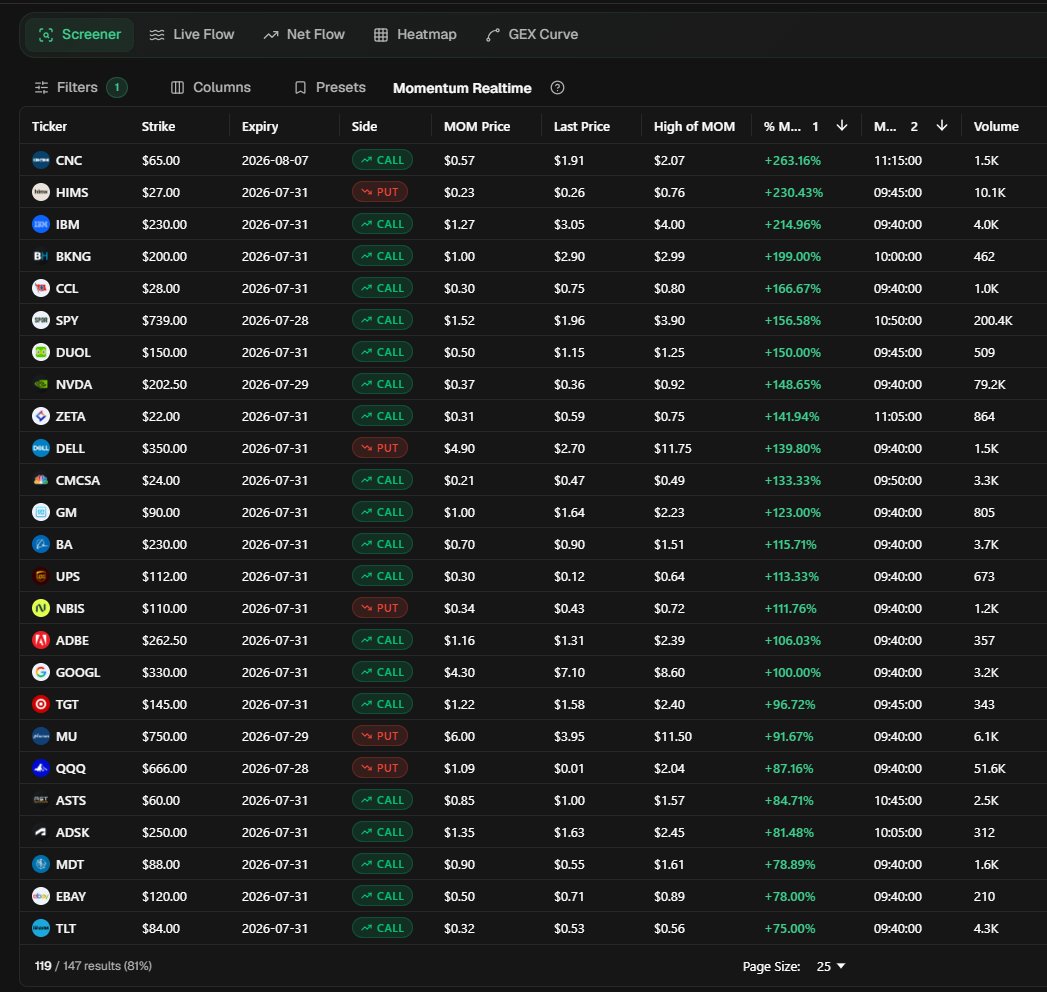Image resolution: width=1047 pixels, height=992 pixels.
Task: Click the HIMS ticker logo
Action: coord(41,192)
